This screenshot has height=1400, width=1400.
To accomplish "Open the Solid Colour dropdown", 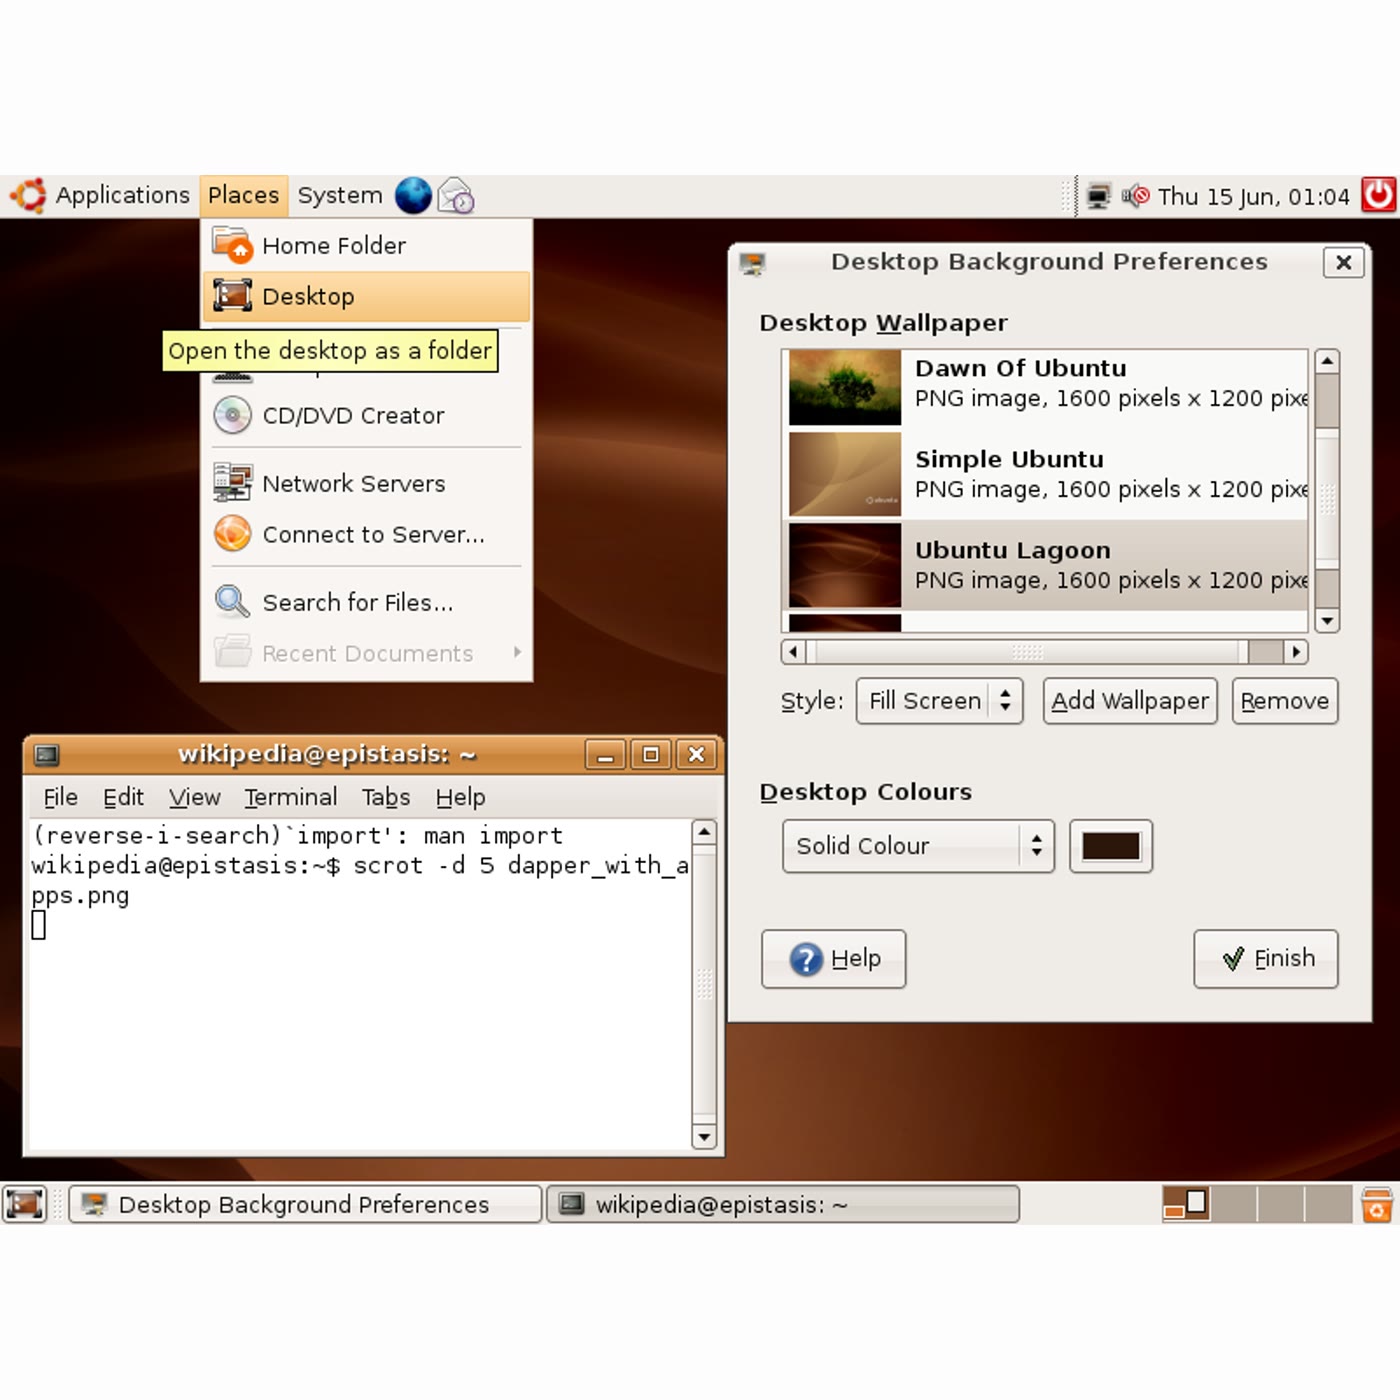I will (x=918, y=846).
